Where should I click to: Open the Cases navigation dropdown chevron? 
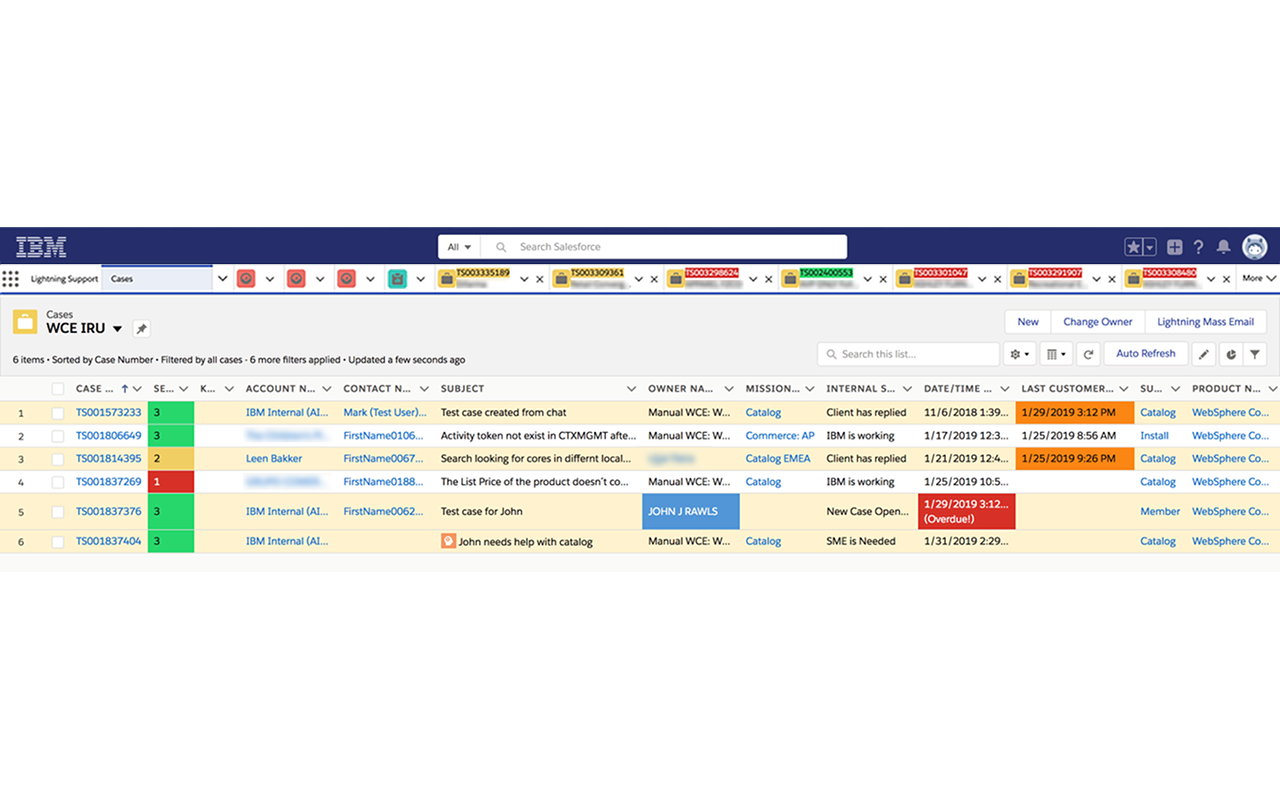[222, 279]
